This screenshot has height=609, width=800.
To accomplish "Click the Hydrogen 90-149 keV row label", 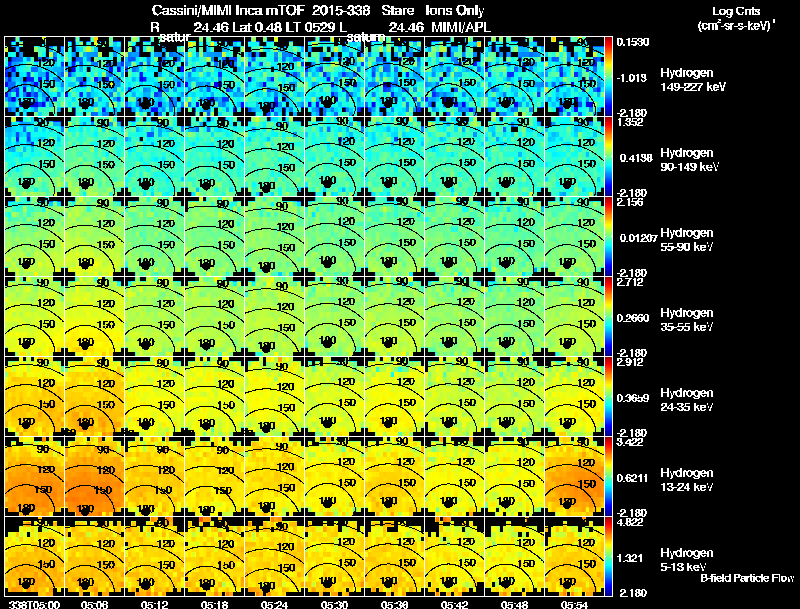I will (690, 160).
